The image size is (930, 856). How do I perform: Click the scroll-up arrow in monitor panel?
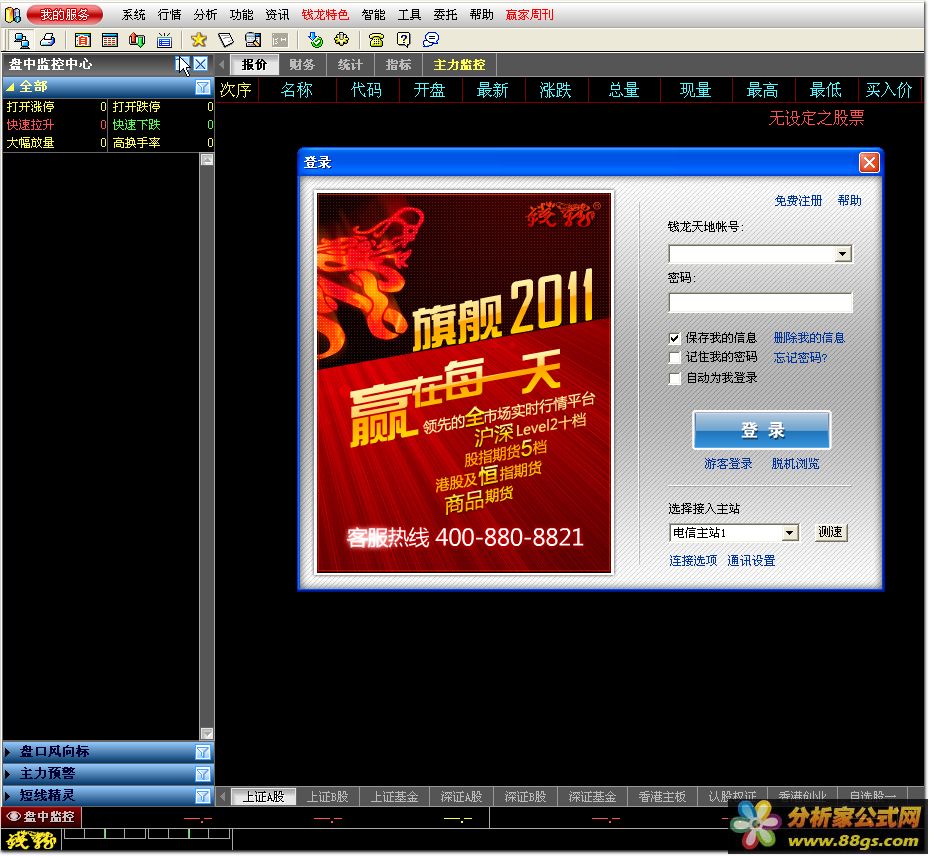pyautogui.click(x=206, y=160)
